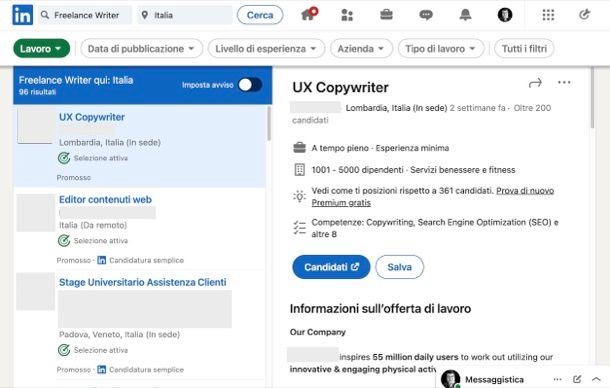
Task: Click the Messaggistica label
Action: tap(494, 379)
